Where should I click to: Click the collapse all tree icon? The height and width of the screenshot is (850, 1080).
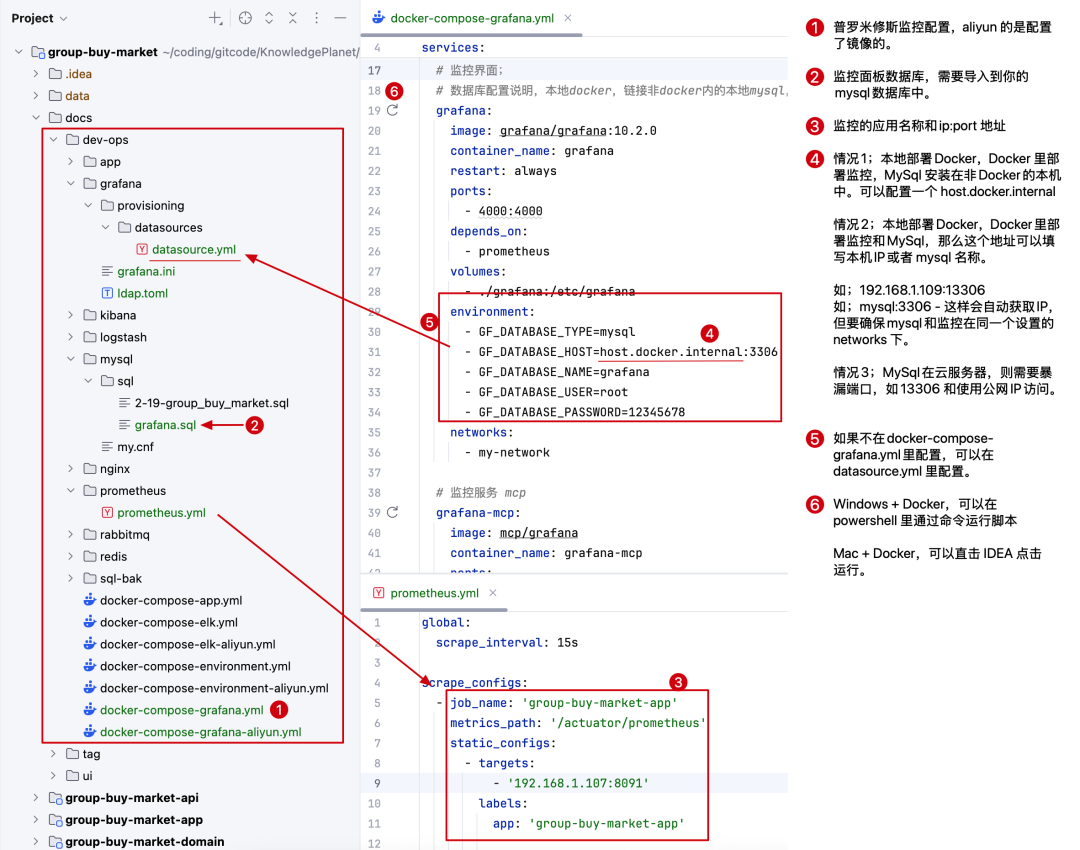click(293, 19)
